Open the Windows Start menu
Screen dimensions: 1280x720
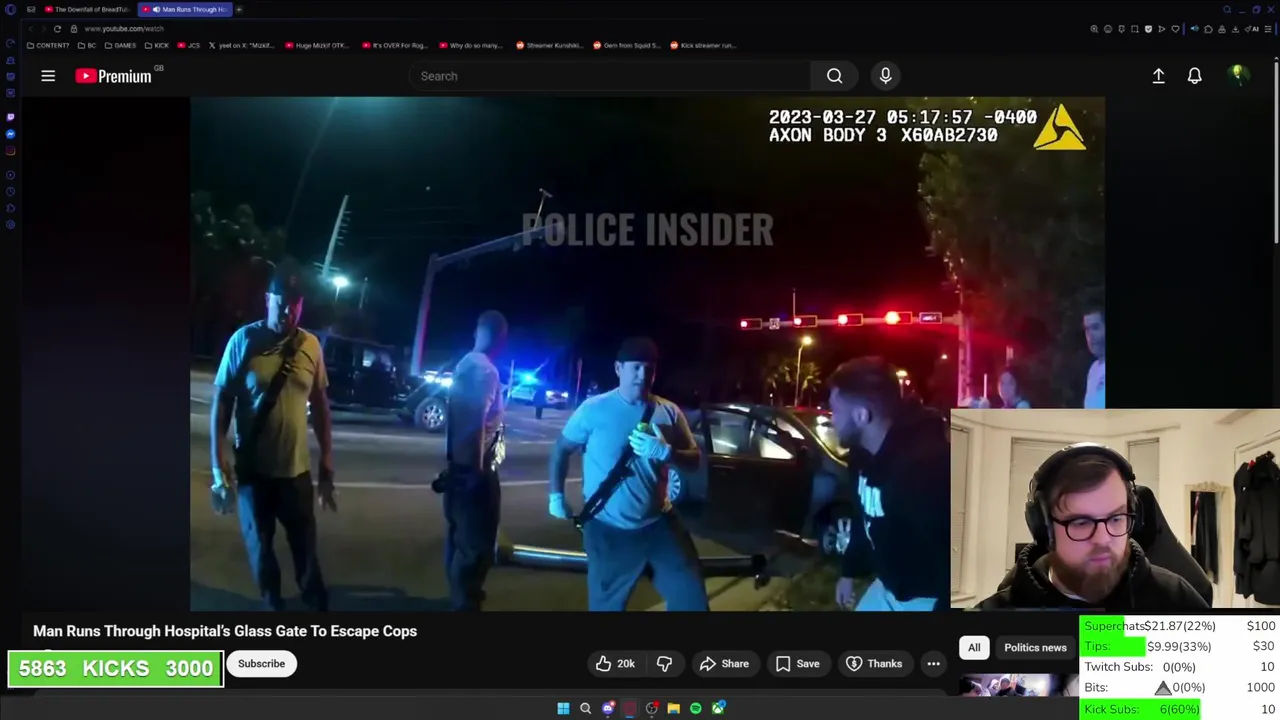(x=563, y=709)
